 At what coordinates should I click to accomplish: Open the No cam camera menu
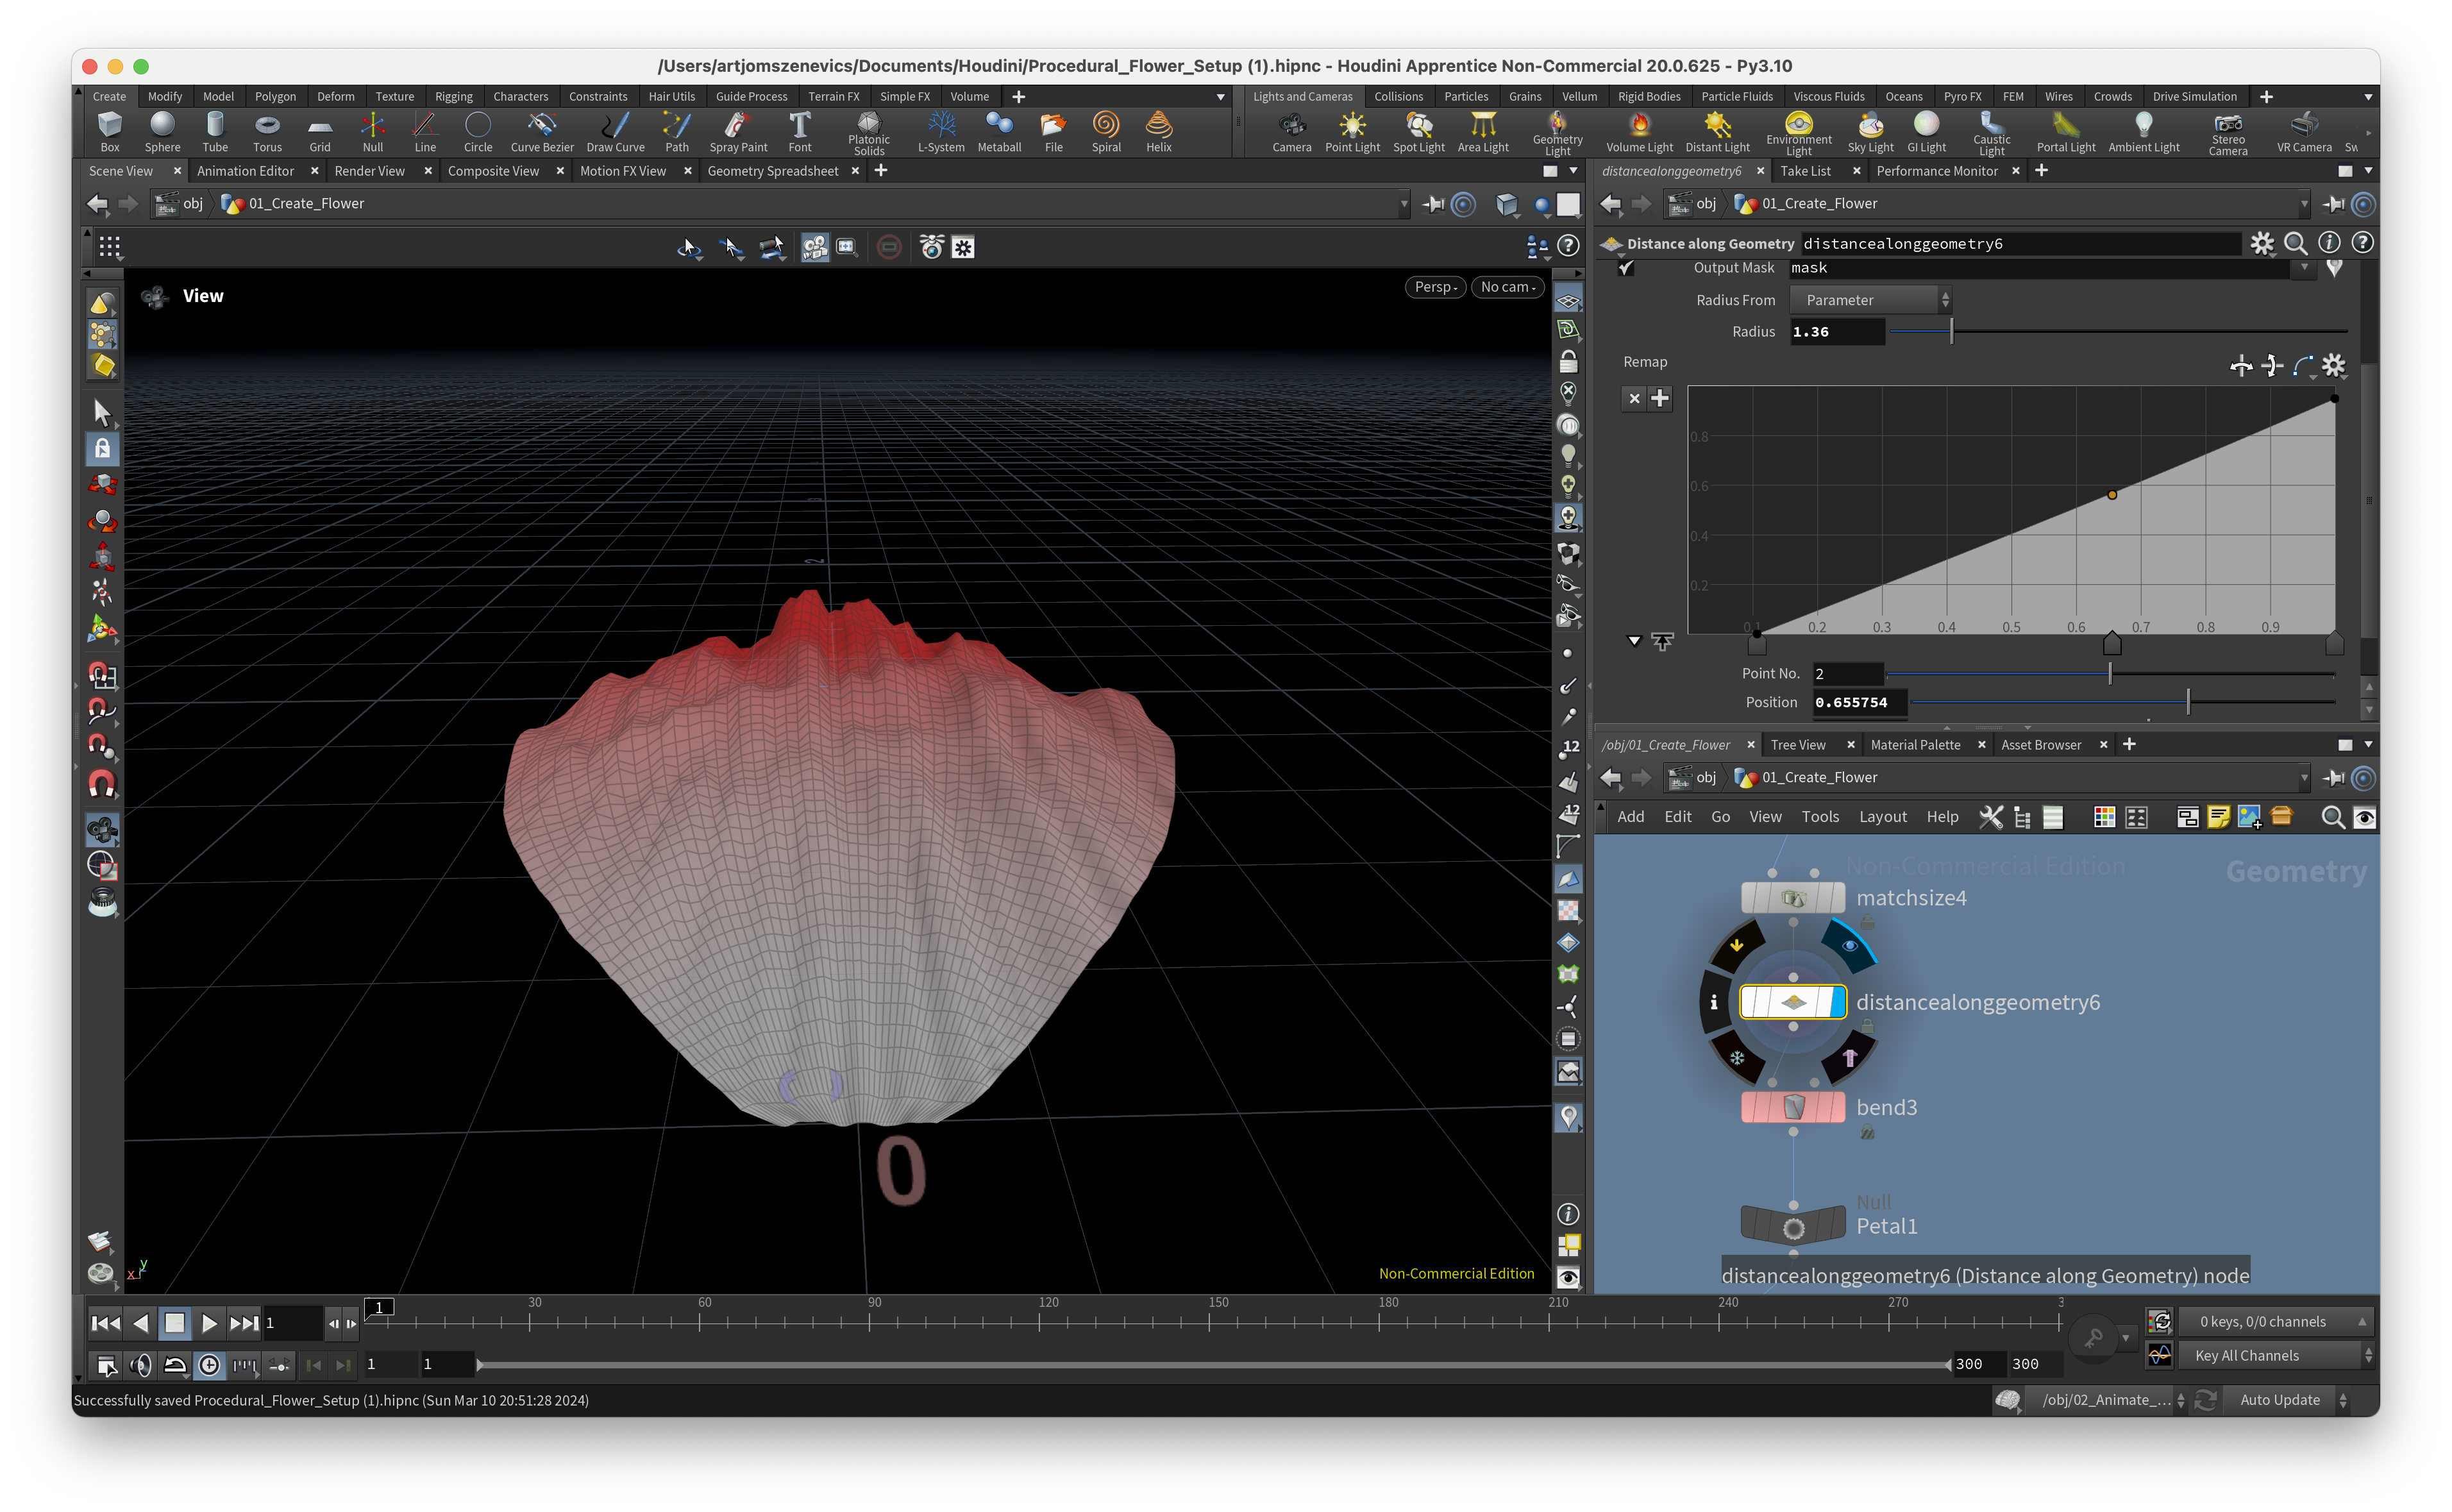1507,287
